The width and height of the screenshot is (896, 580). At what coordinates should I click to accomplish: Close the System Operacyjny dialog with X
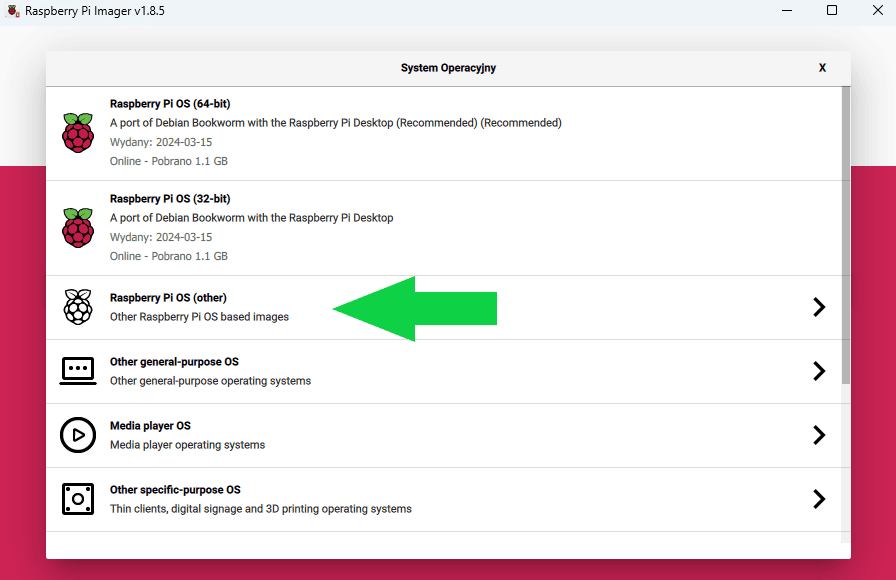(x=822, y=67)
